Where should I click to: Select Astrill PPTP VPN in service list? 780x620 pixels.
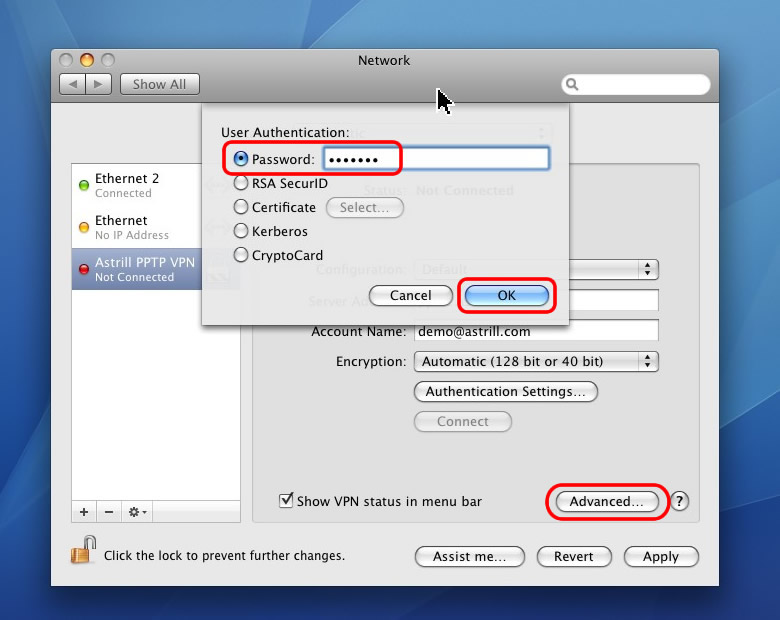coord(144,269)
